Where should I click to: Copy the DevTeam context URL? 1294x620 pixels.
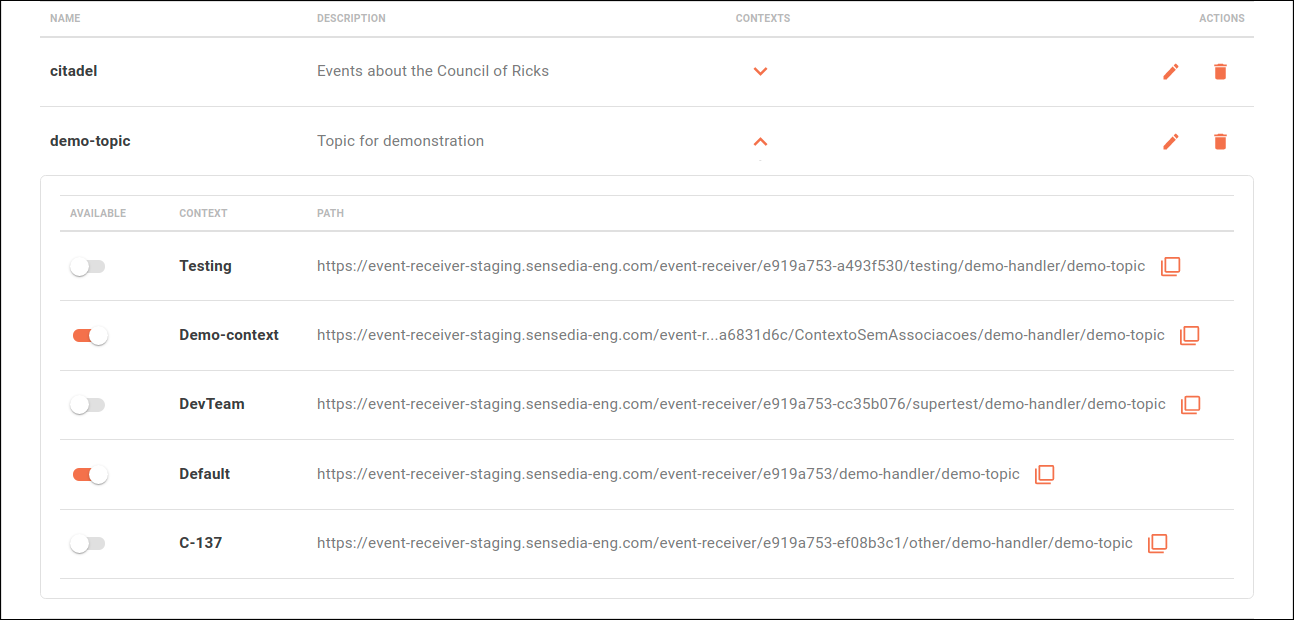click(1188, 404)
